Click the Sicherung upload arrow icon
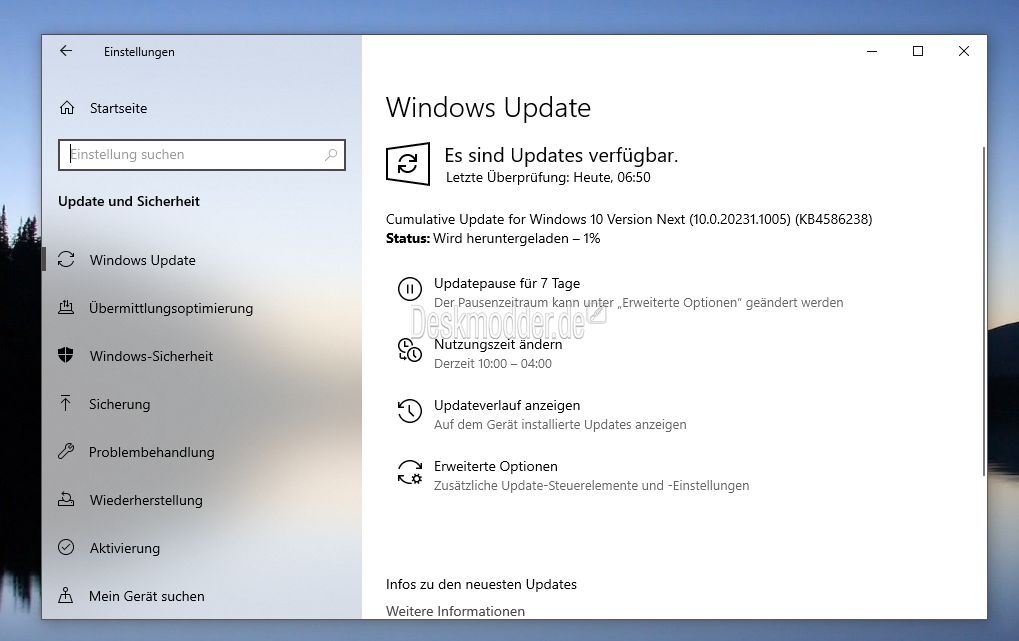The height and width of the screenshot is (641, 1019). (66, 403)
